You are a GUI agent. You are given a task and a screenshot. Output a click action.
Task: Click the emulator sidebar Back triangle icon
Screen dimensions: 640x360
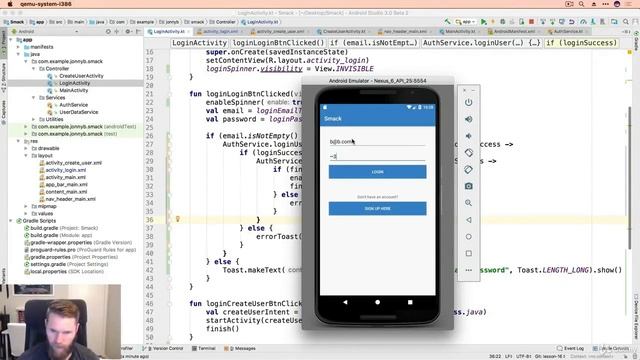[x=469, y=220]
